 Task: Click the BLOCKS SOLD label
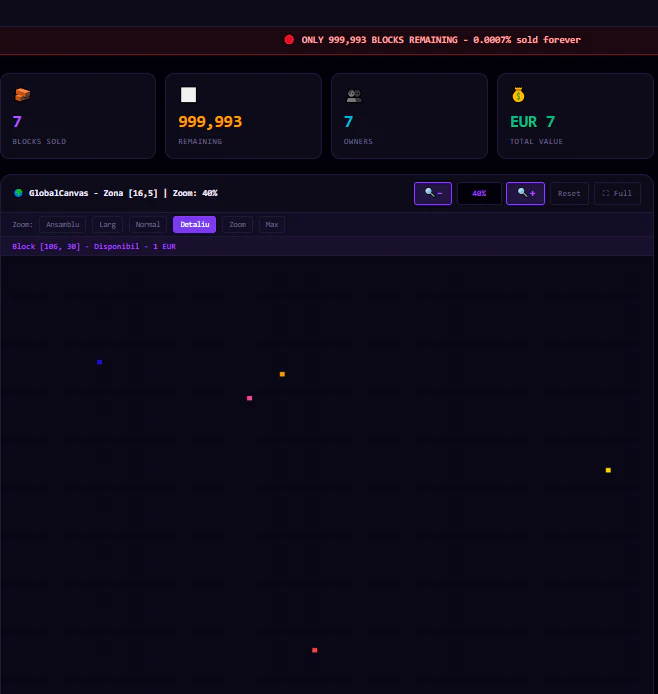point(39,142)
